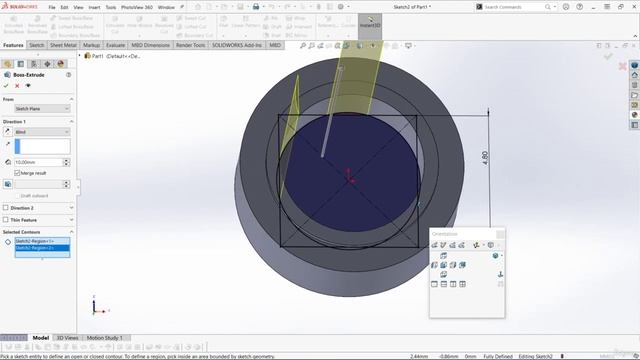Image resolution: width=640 pixels, height=360 pixels.
Task: Enable the Thin Feature checkbox
Action: point(6,220)
